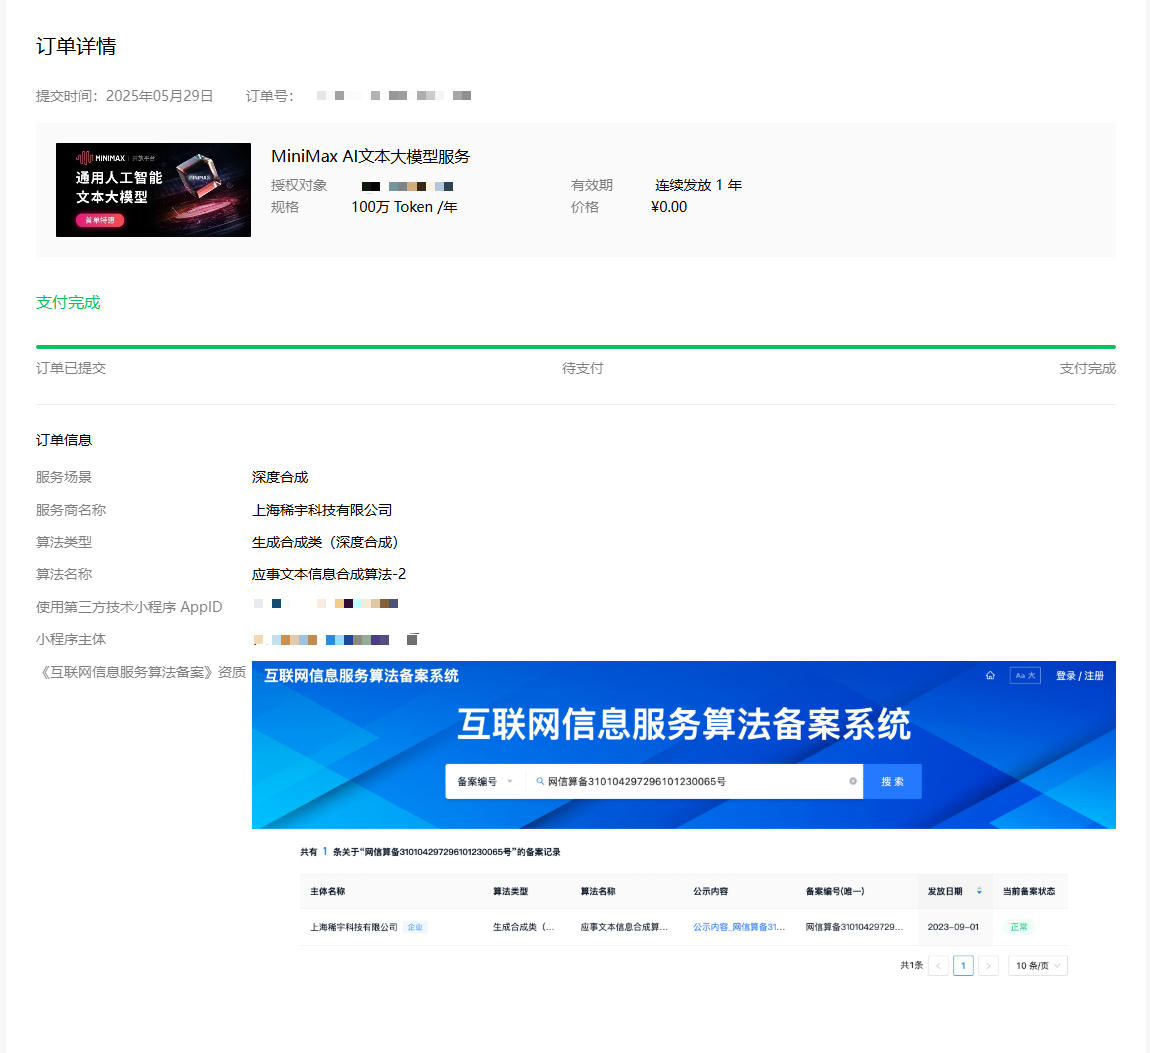Click the magnifier icon in search box

click(540, 781)
